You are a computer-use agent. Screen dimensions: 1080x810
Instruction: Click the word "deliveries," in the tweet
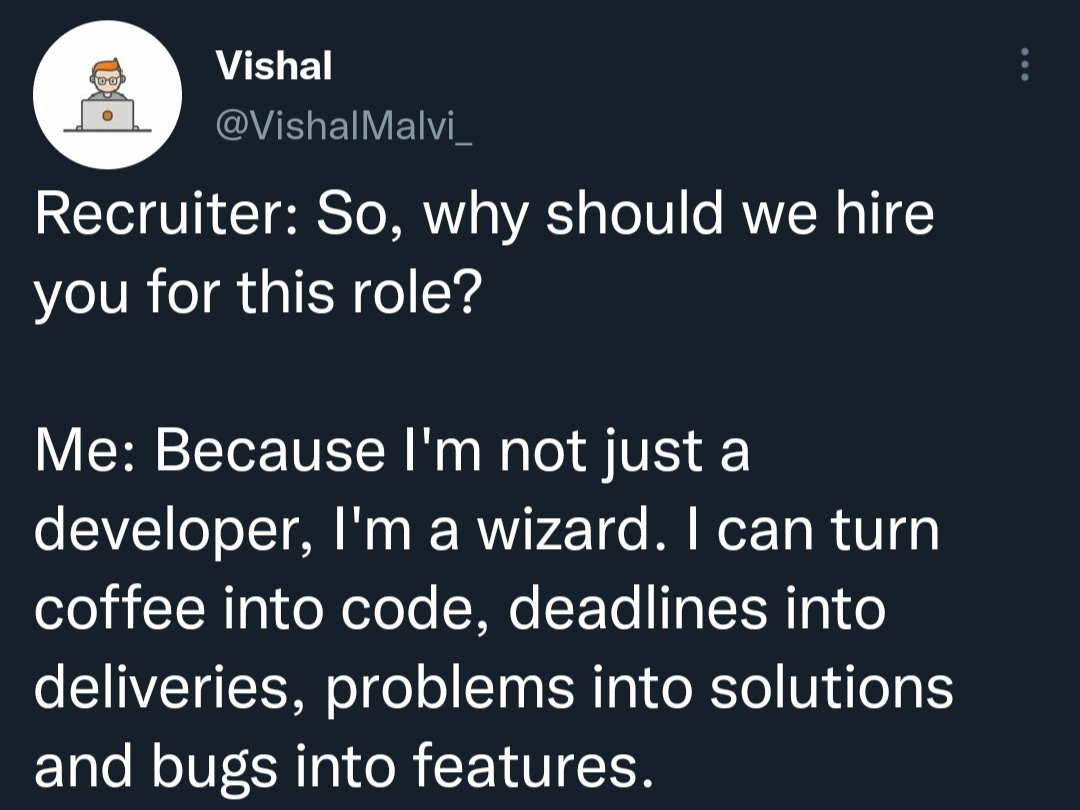point(167,688)
